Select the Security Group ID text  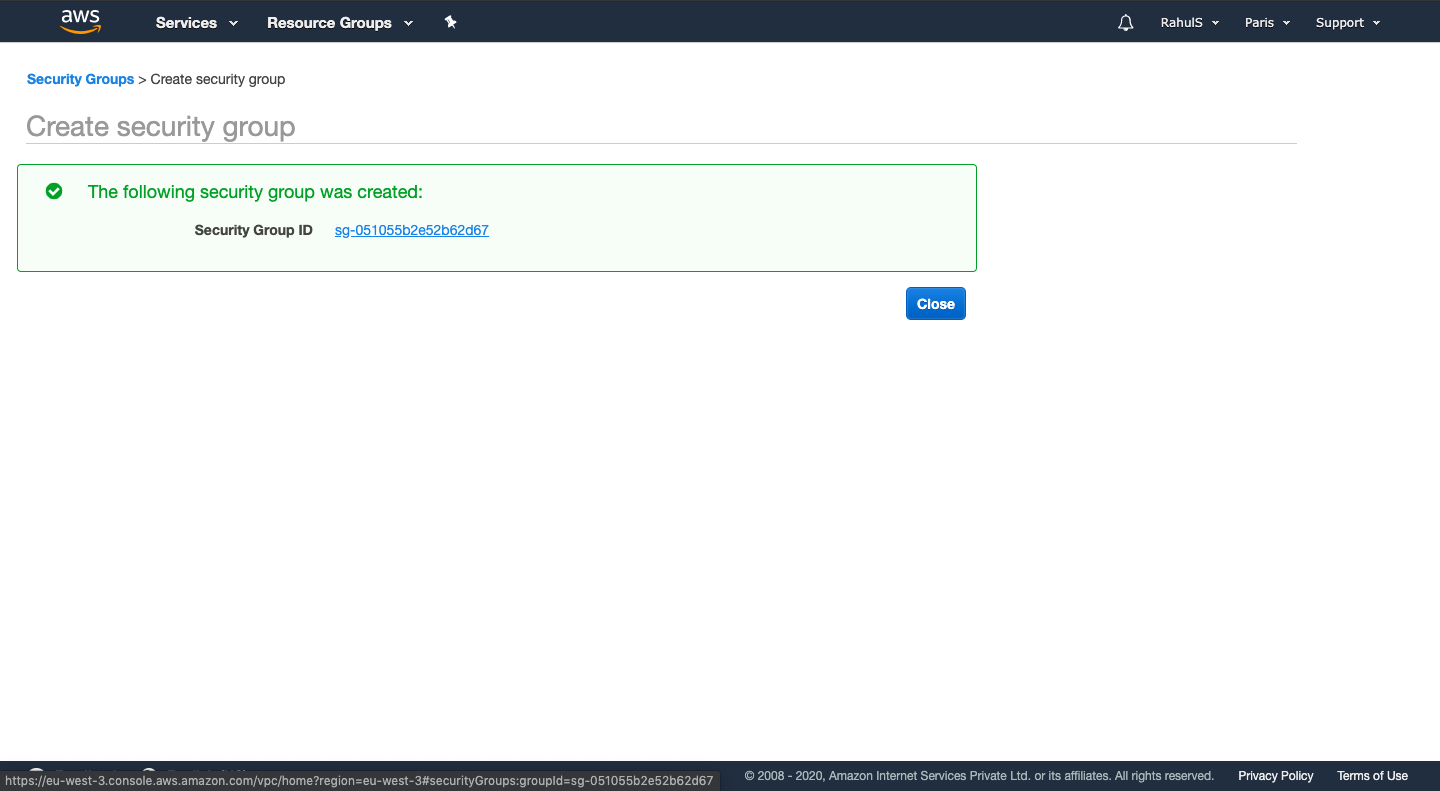[253, 230]
